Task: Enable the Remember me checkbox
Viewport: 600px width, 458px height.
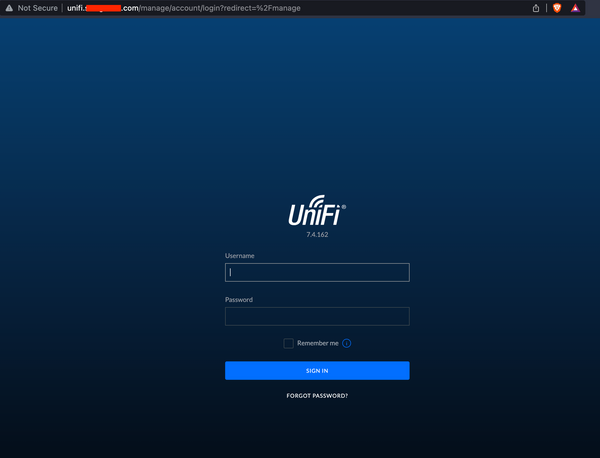Action: [x=289, y=343]
